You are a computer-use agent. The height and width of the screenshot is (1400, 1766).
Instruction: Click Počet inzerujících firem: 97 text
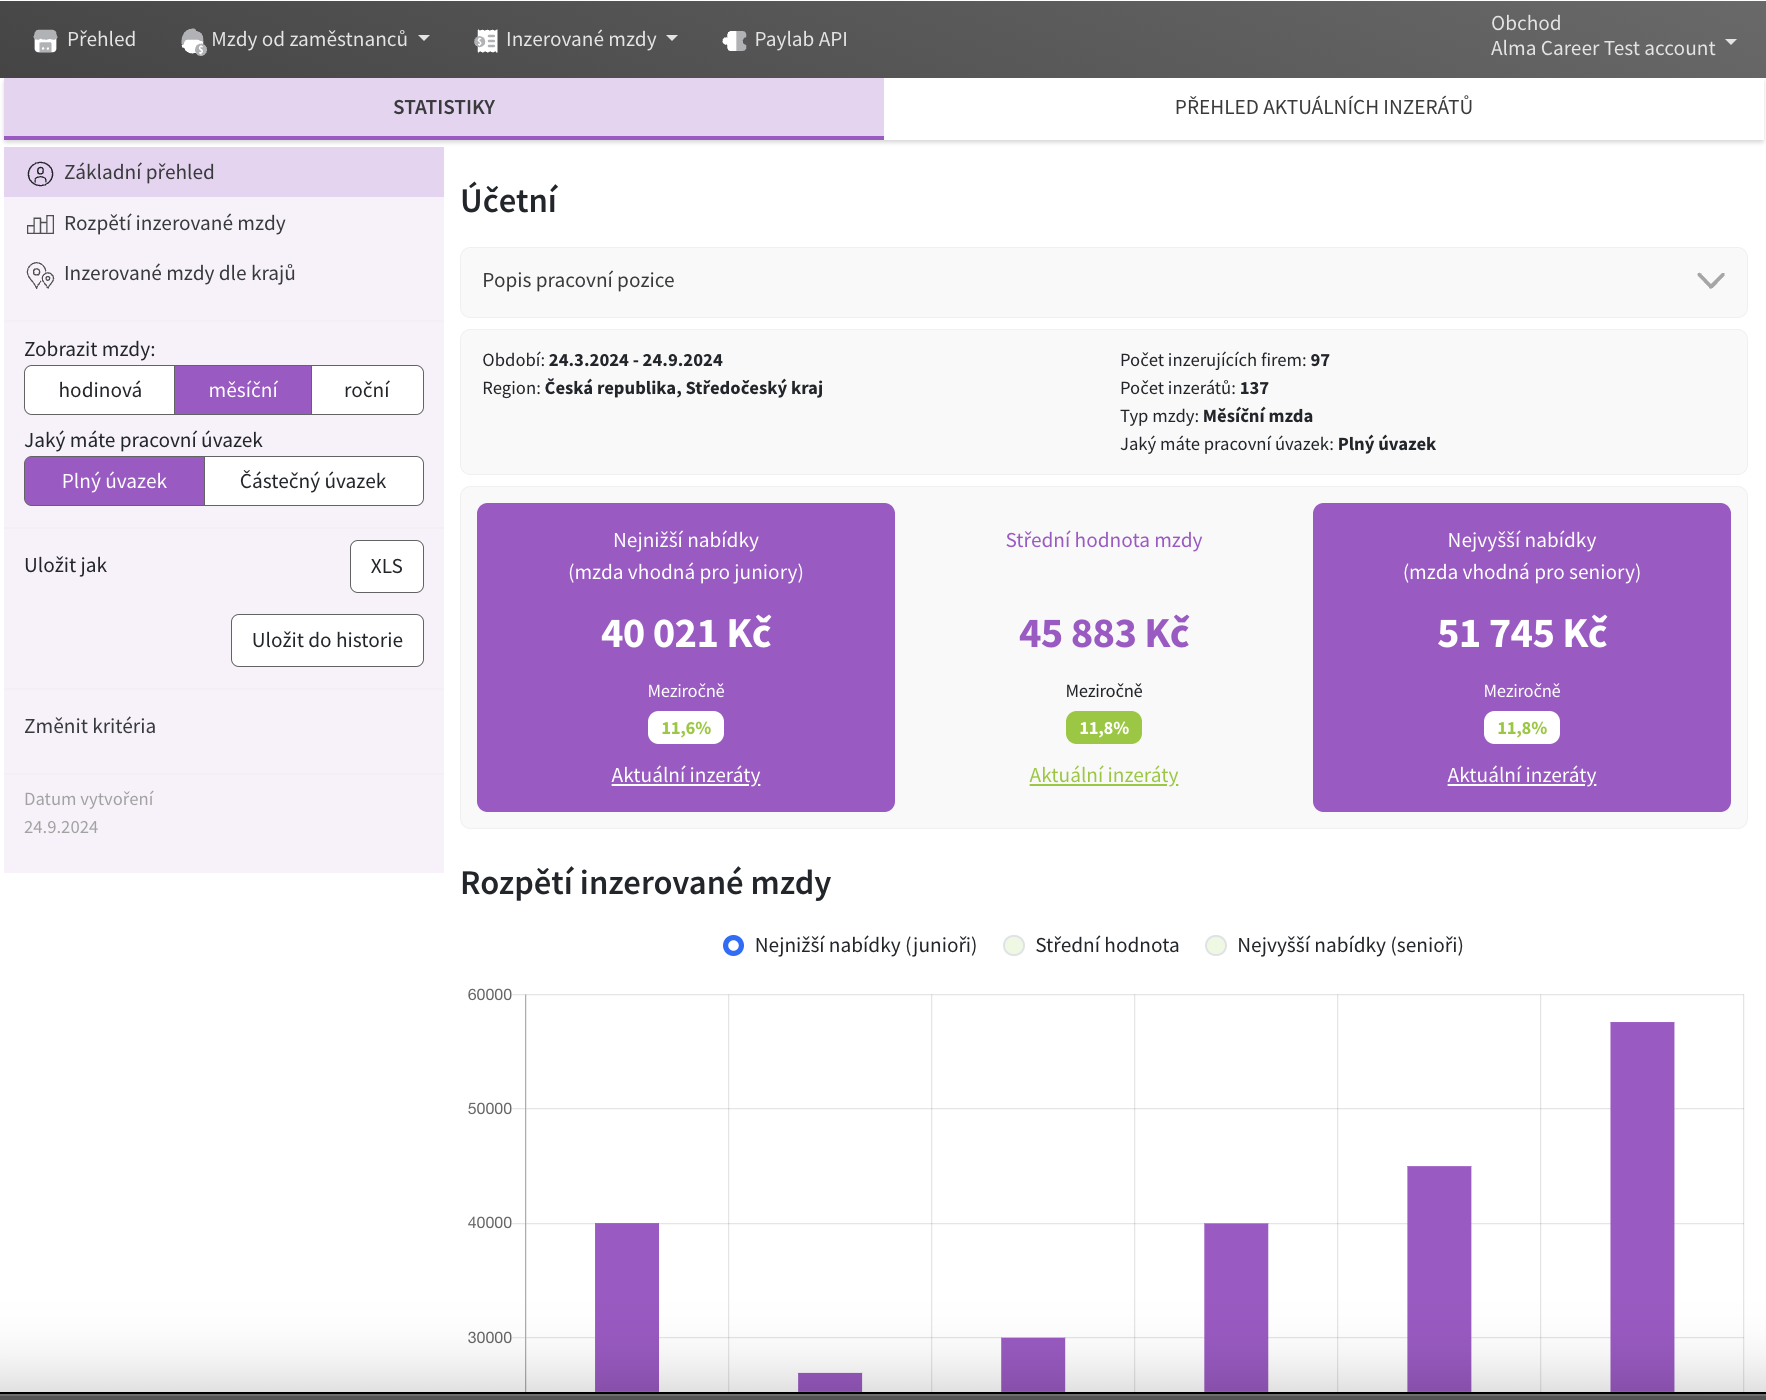click(1225, 360)
